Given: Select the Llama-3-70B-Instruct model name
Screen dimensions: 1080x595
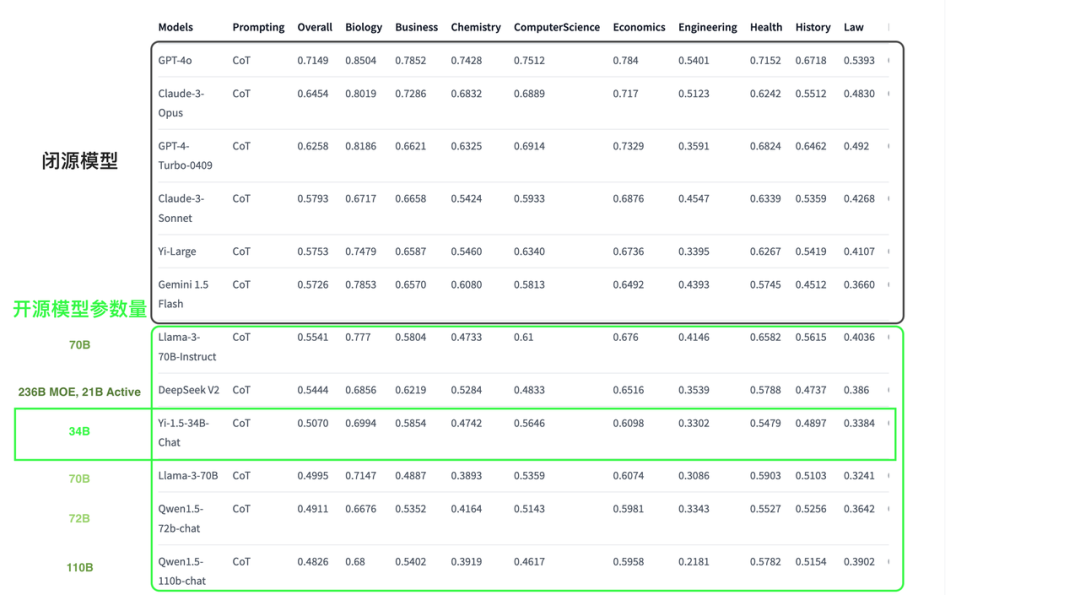Looking at the screenshot, I should click(x=187, y=347).
